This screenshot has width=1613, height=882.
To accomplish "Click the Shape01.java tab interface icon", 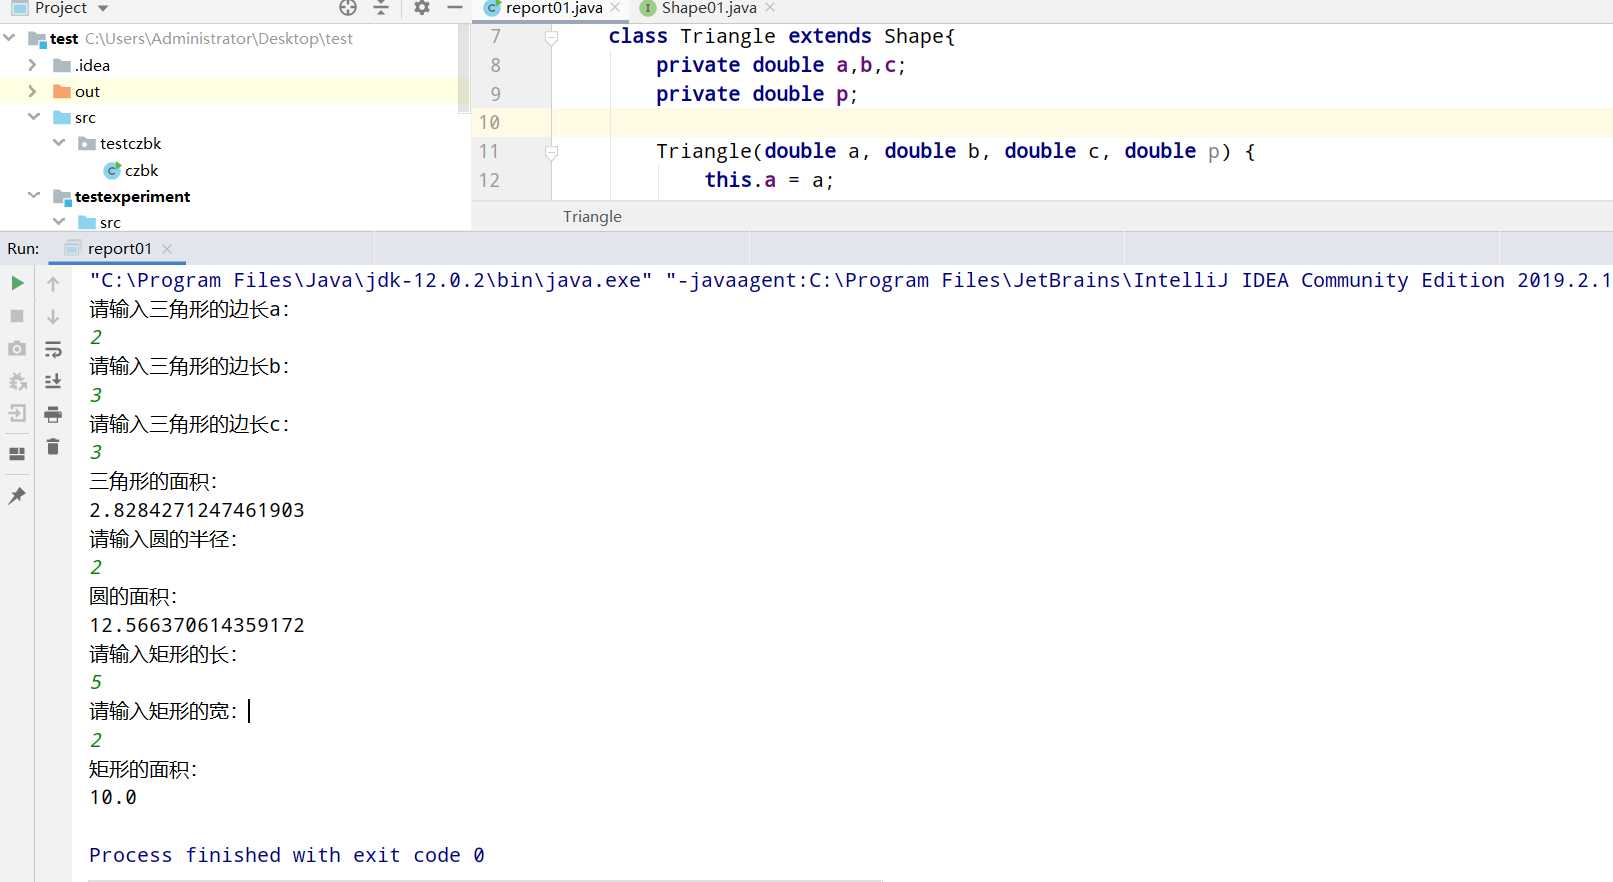I will [648, 8].
